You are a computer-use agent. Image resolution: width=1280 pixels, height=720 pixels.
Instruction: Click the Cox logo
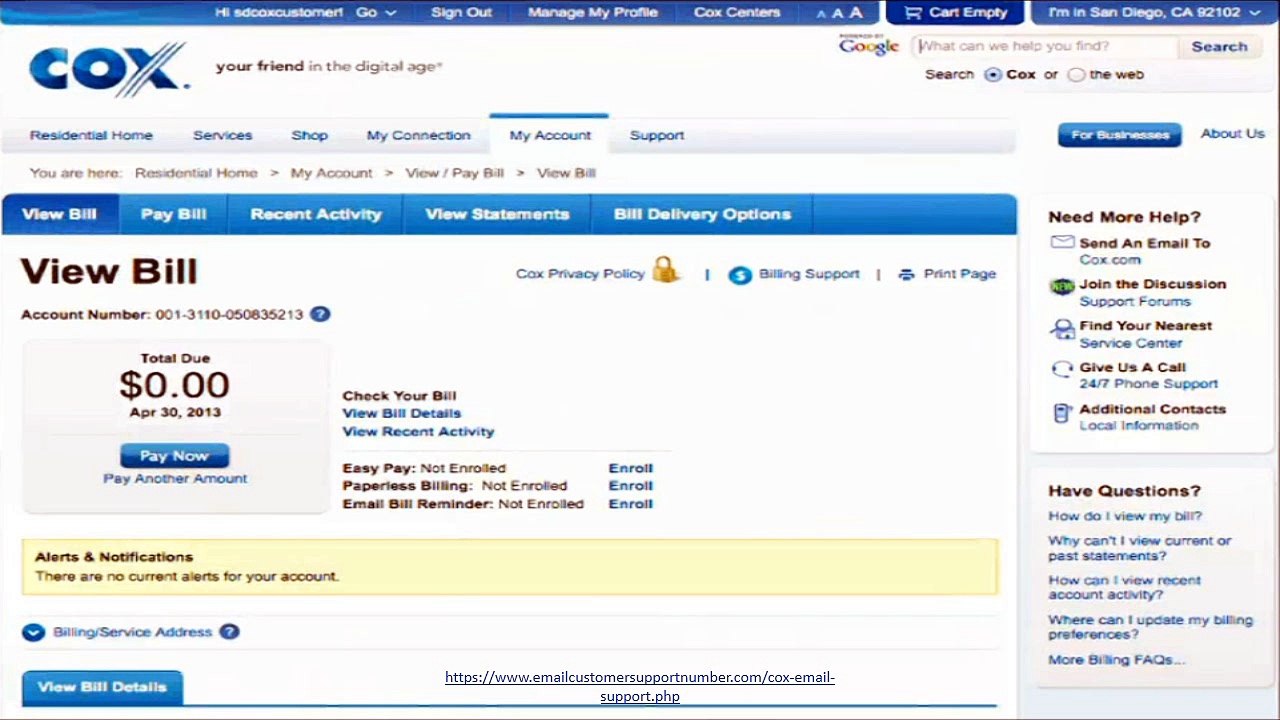coord(109,68)
